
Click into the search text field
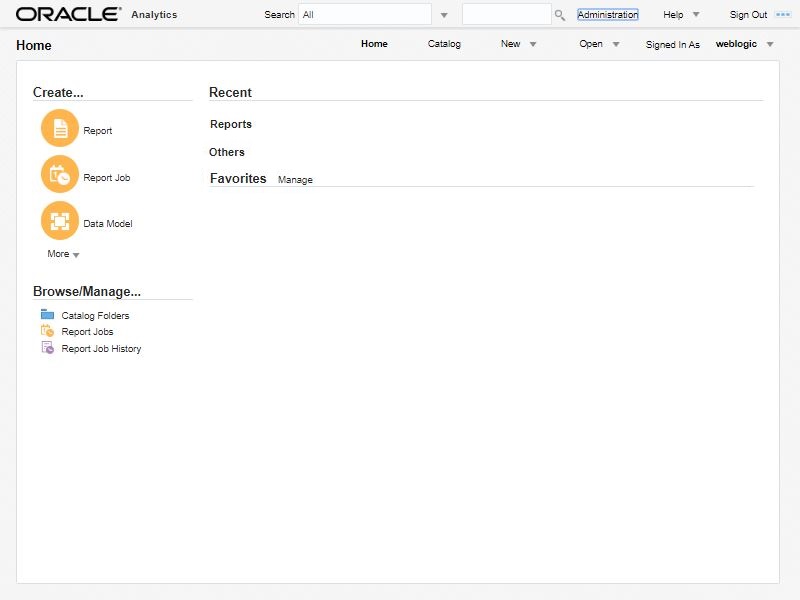click(507, 14)
